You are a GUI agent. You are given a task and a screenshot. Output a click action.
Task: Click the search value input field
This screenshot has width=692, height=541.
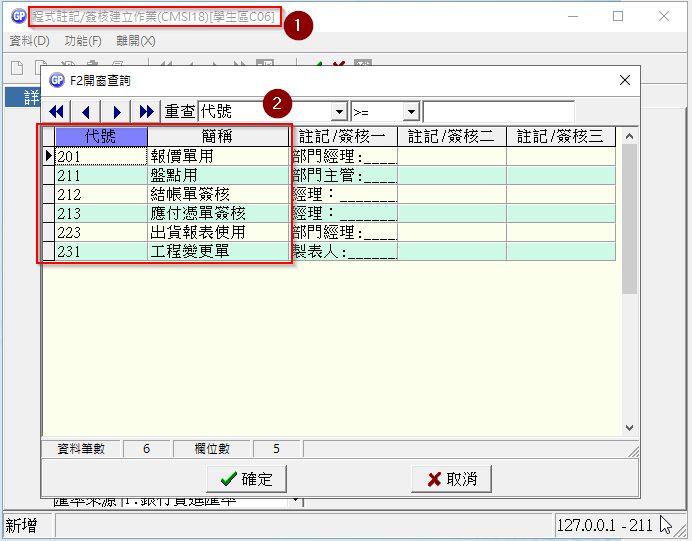click(x=498, y=112)
